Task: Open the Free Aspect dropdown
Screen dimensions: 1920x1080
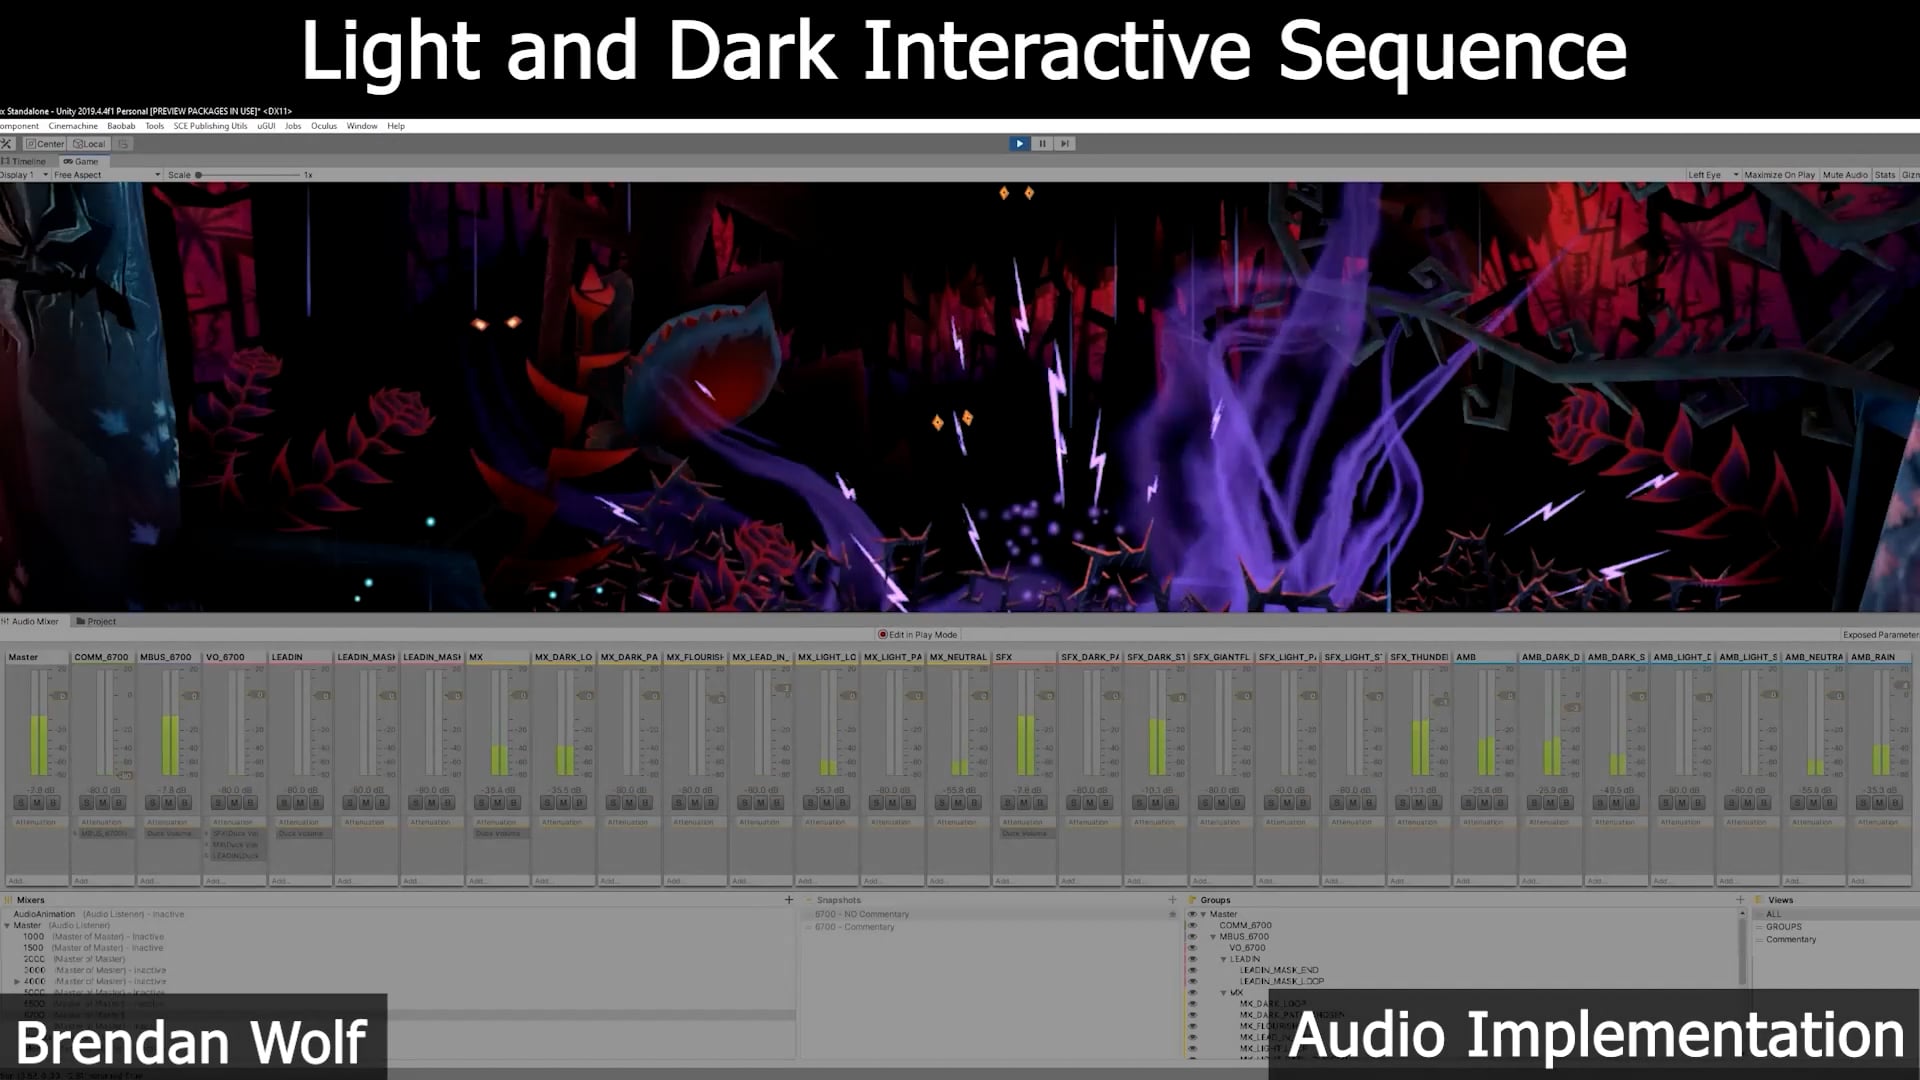Action: point(107,175)
